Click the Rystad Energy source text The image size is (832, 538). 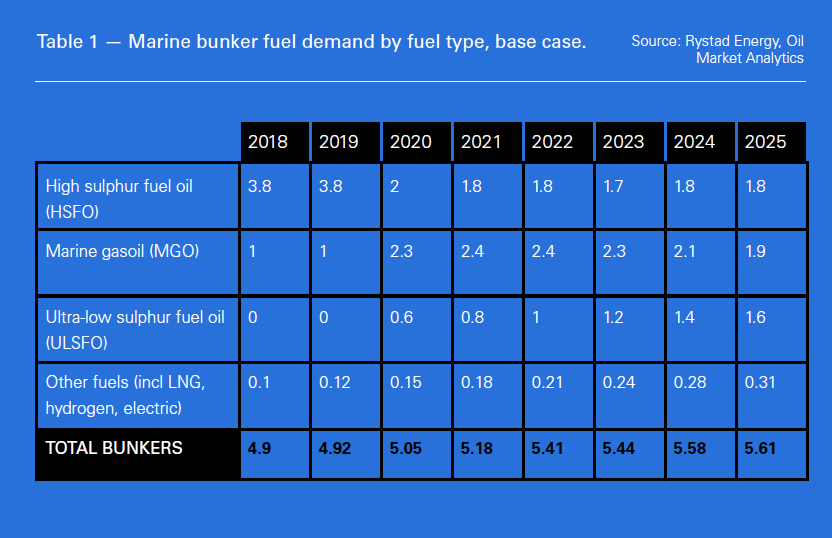pyautogui.click(x=717, y=50)
